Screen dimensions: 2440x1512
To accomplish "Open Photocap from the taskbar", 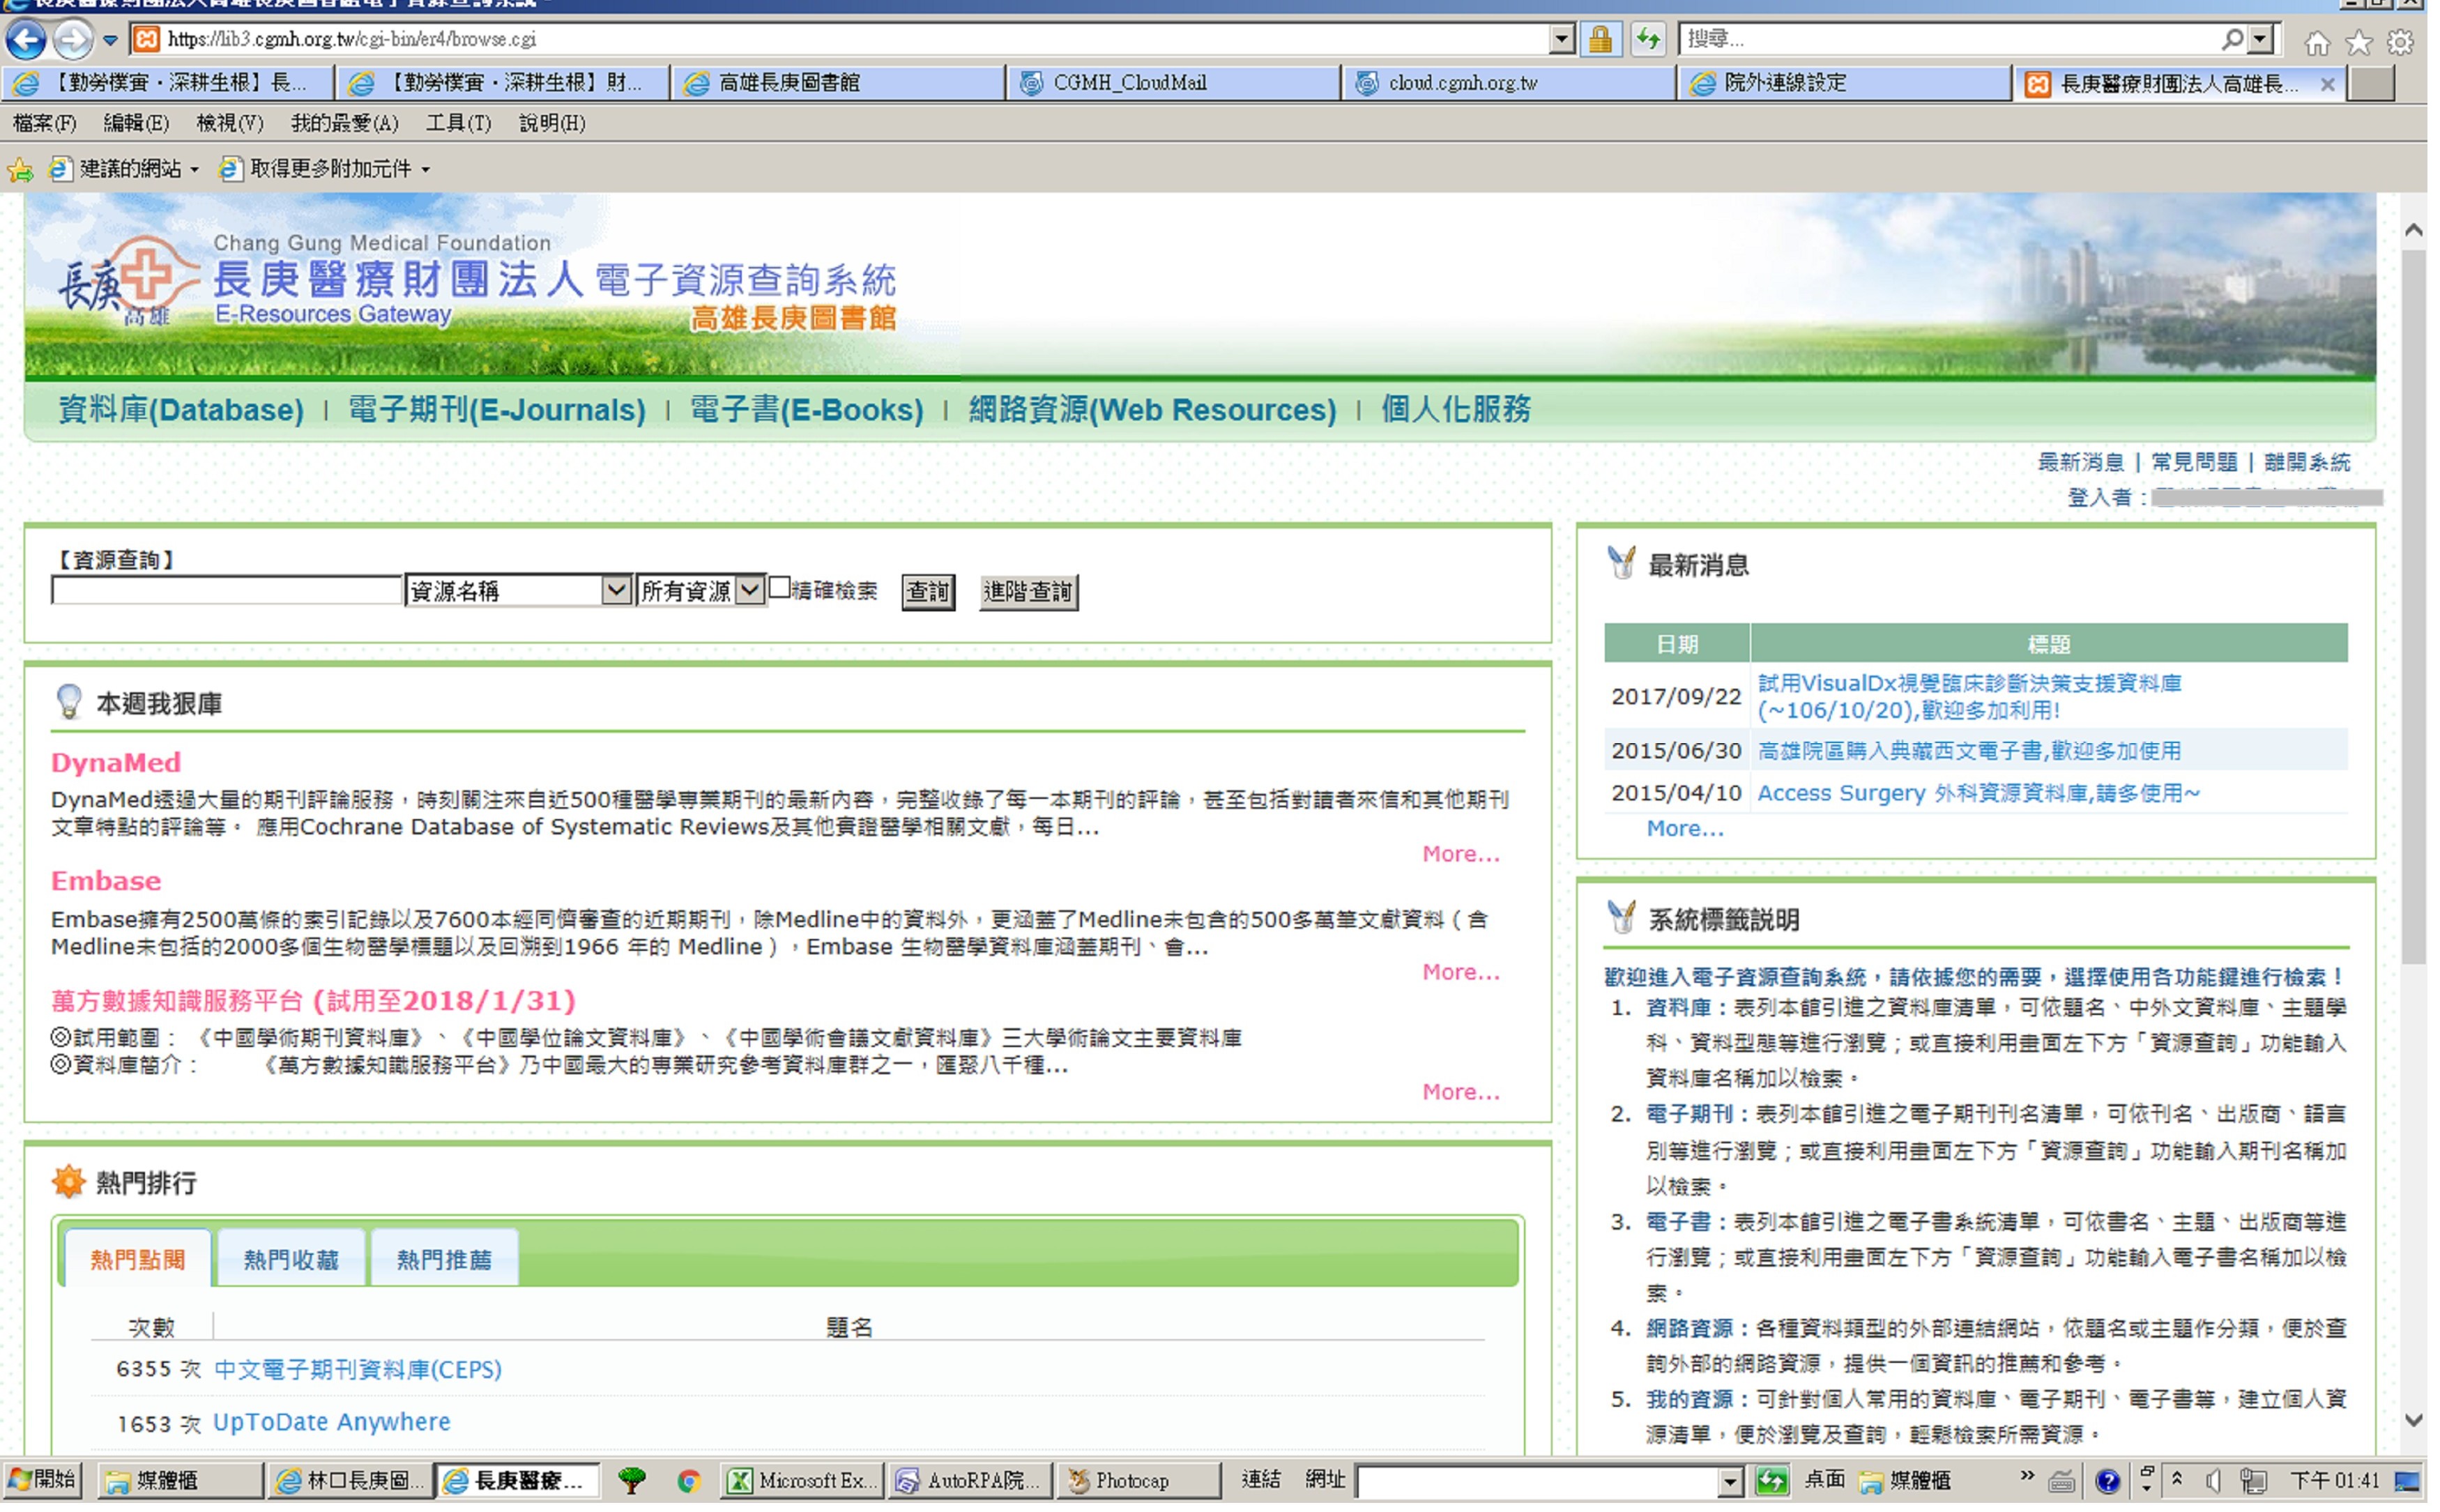I will [x=1140, y=1483].
